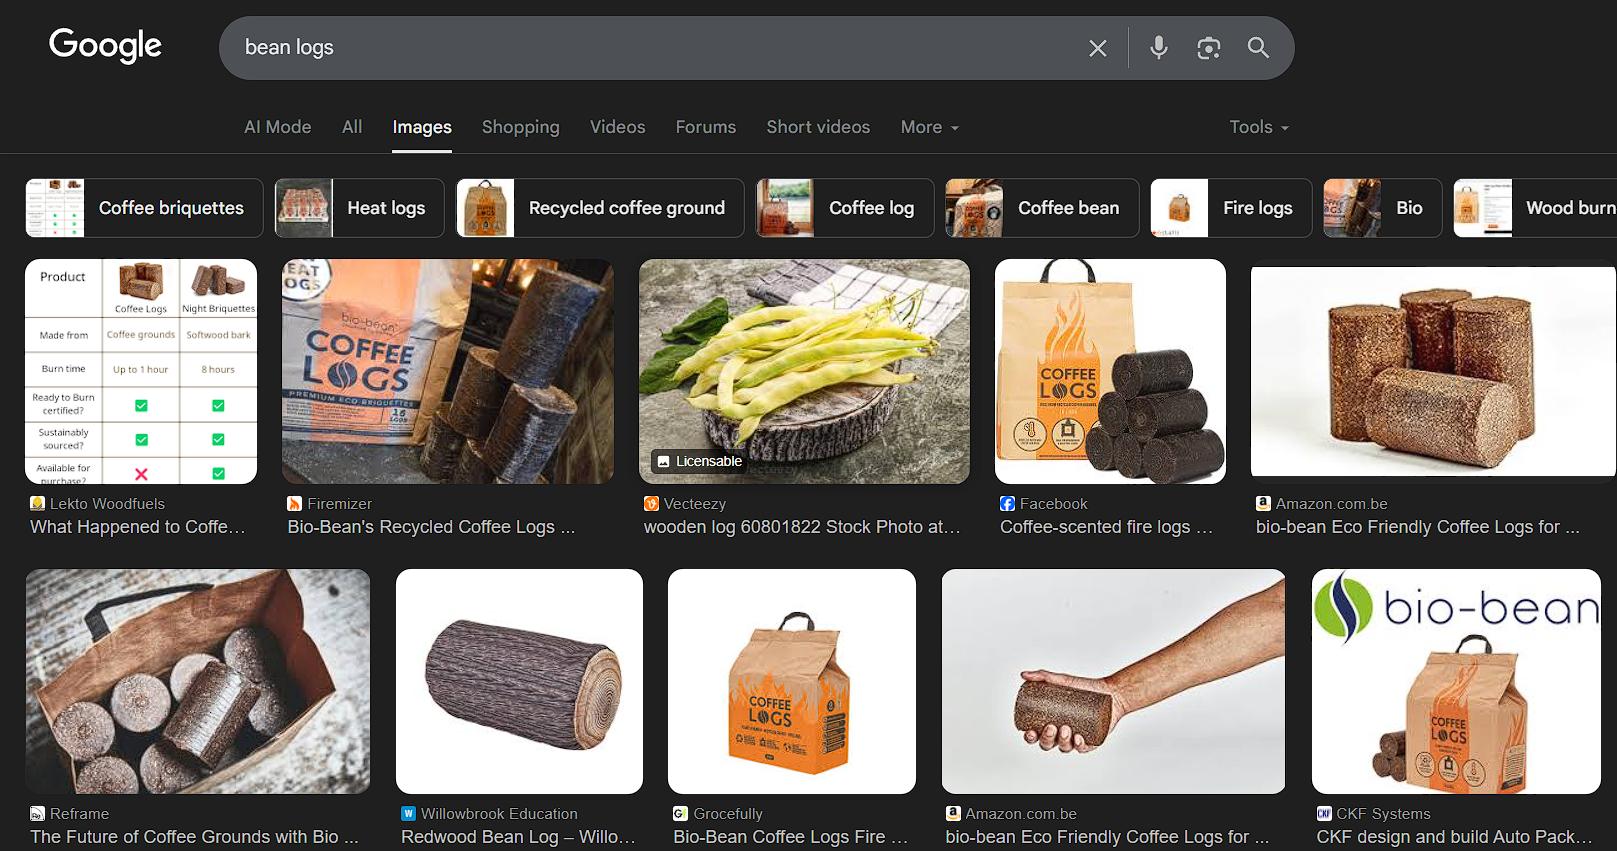Viewport: 1617px width, 851px height.
Task: Open the Willowbrook Education favicon
Action: [408, 814]
